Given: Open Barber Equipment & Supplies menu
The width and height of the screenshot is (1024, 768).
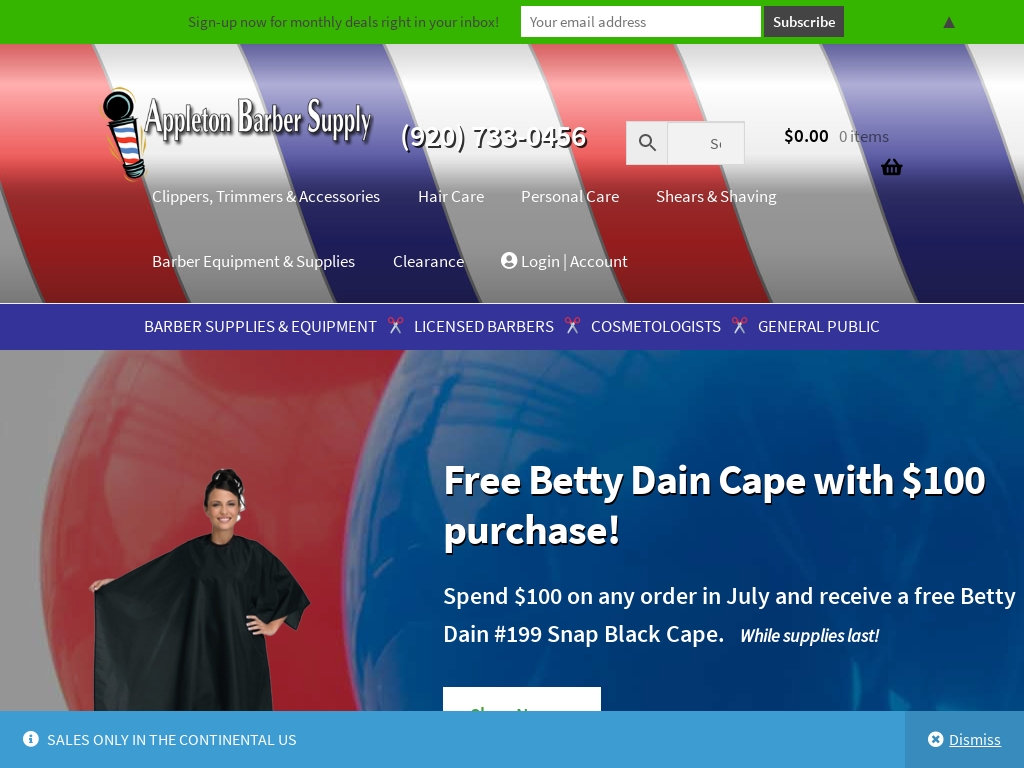Looking at the screenshot, I should (x=253, y=261).
